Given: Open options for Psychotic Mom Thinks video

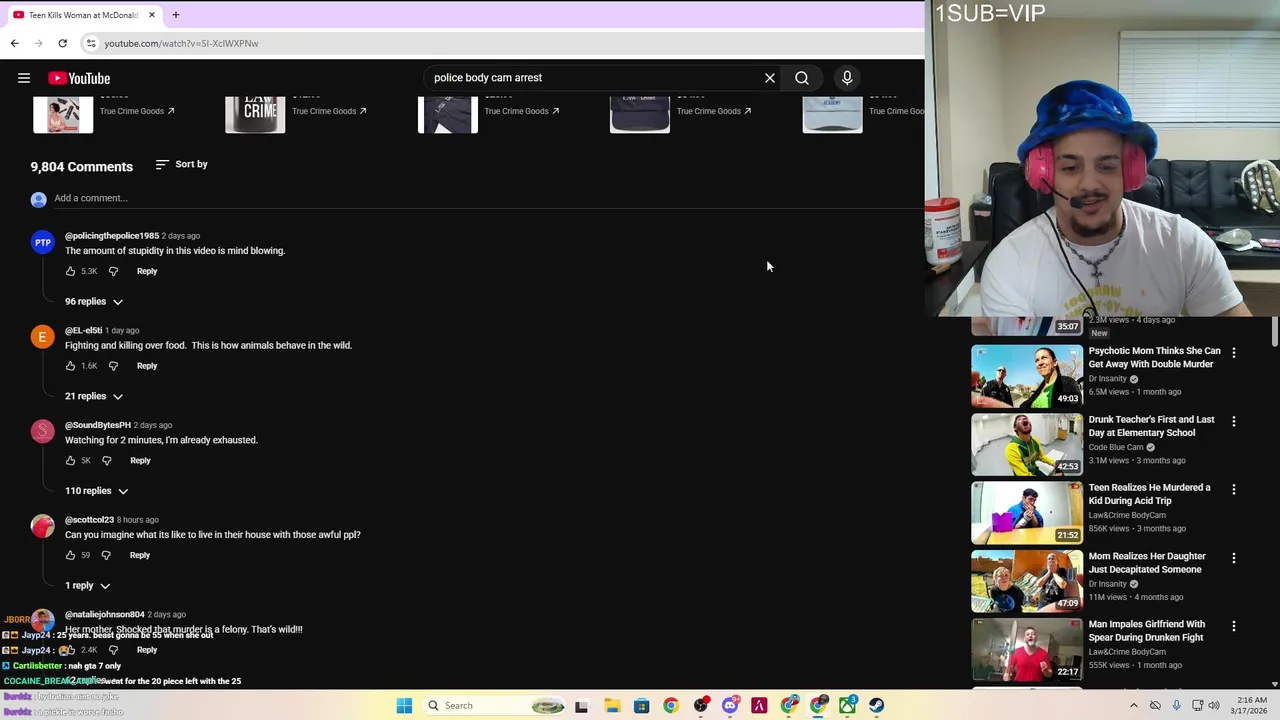Looking at the screenshot, I should tap(1234, 353).
